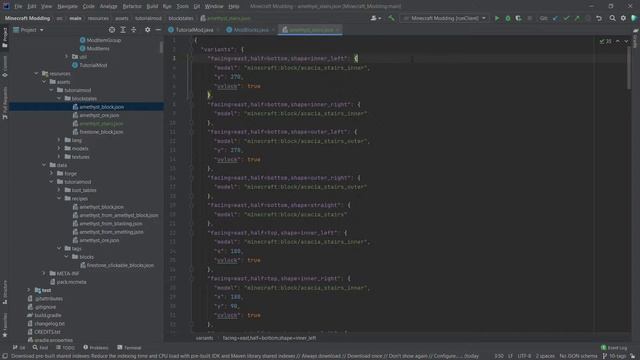The height and width of the screenshot is (360, 640).
Task: Run with coverage icon
Action: [518, 18]
